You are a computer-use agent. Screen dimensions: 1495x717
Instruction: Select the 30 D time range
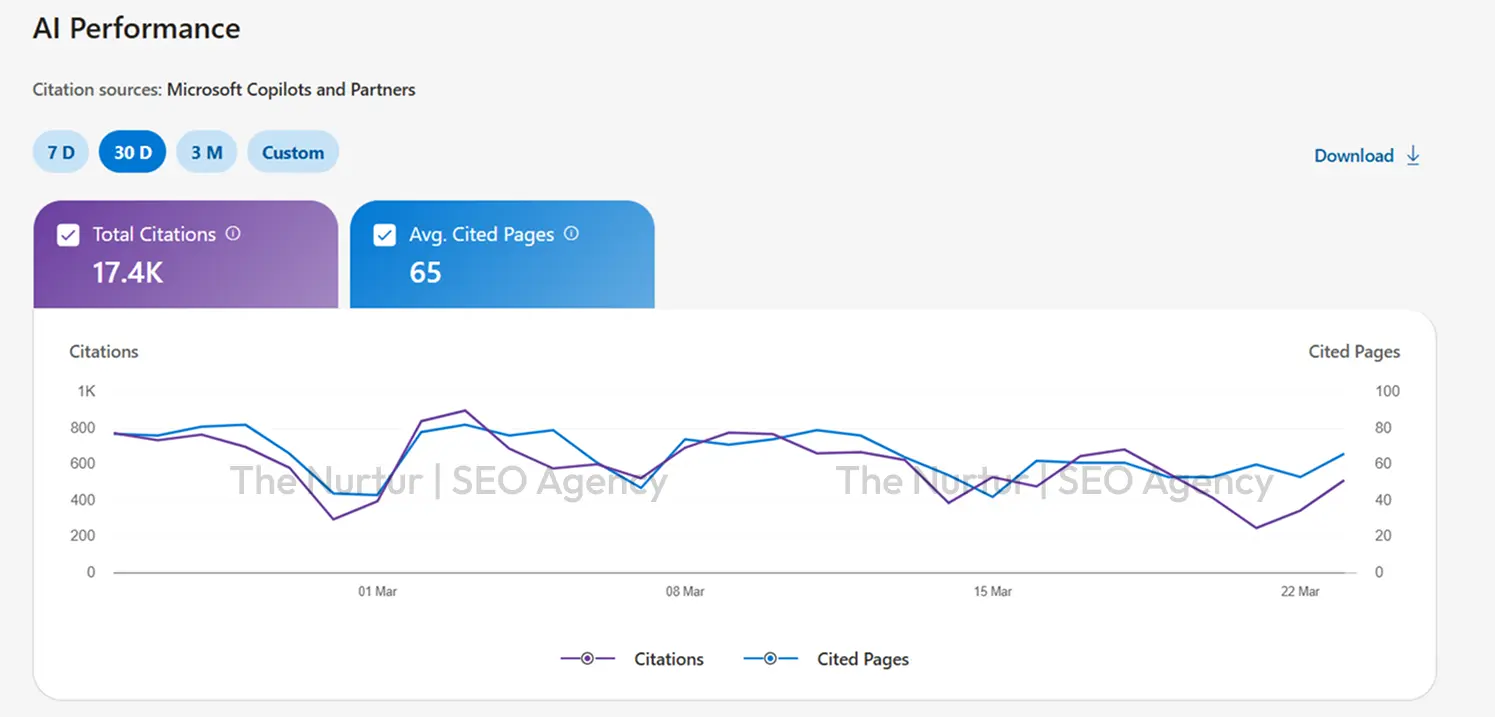click(x=132, y=152)
